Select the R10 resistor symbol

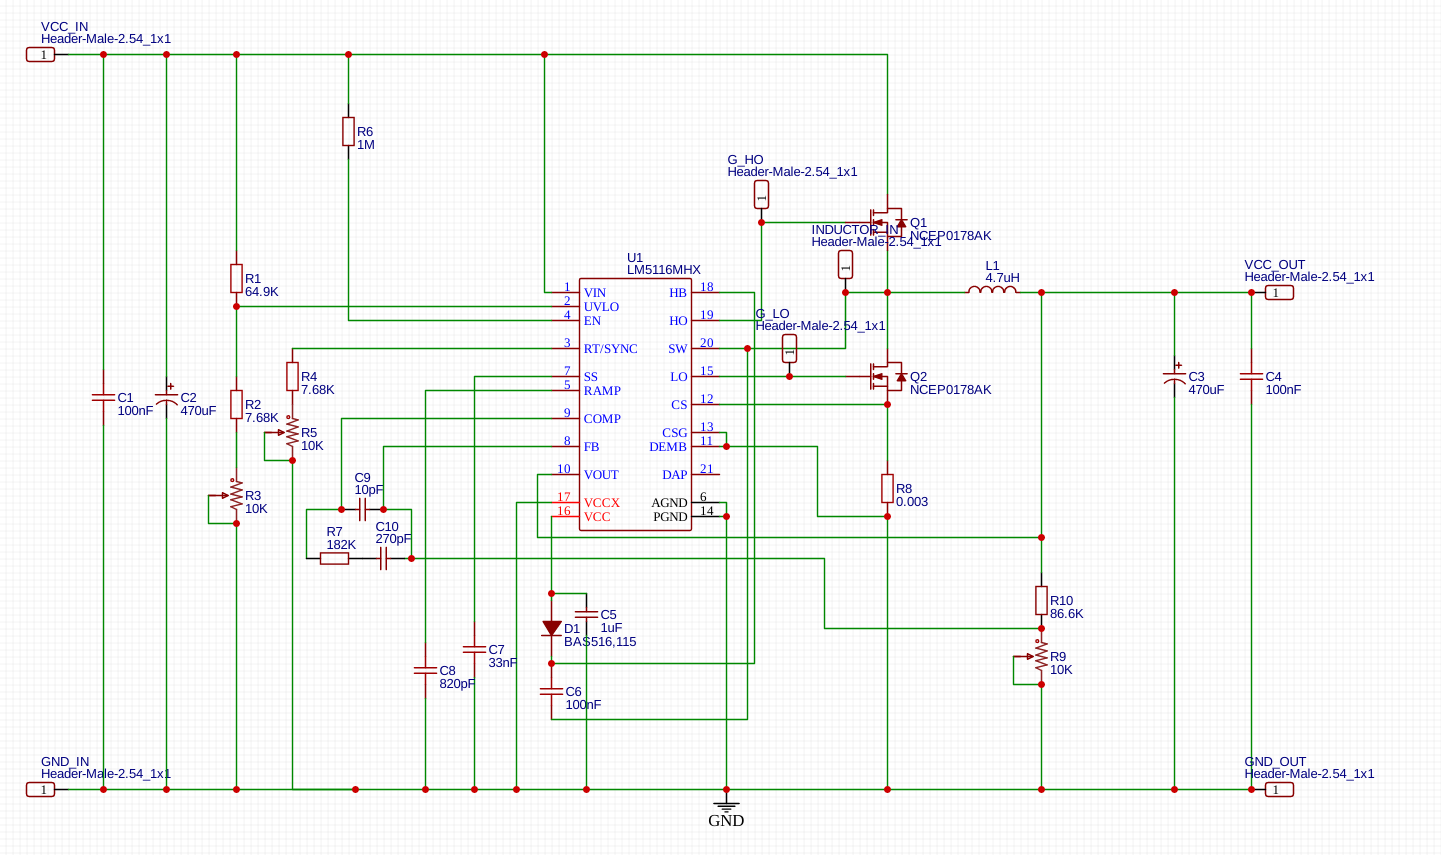tap(1041, 600)
